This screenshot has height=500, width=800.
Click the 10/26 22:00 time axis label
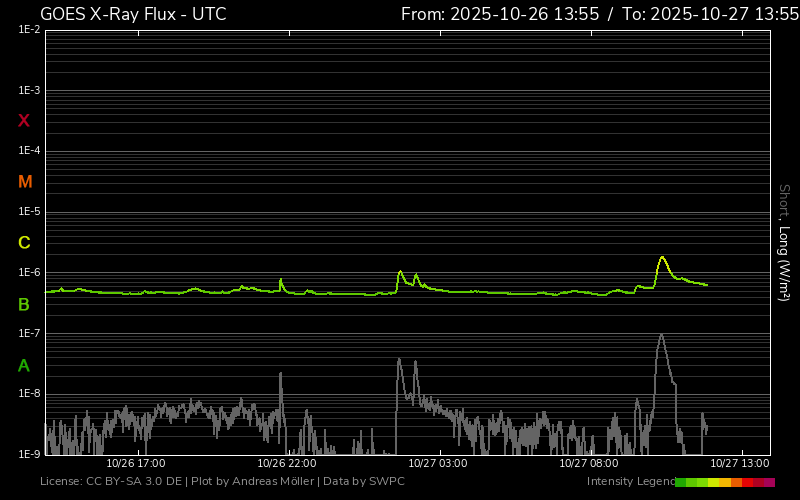(x=286, y=464)
